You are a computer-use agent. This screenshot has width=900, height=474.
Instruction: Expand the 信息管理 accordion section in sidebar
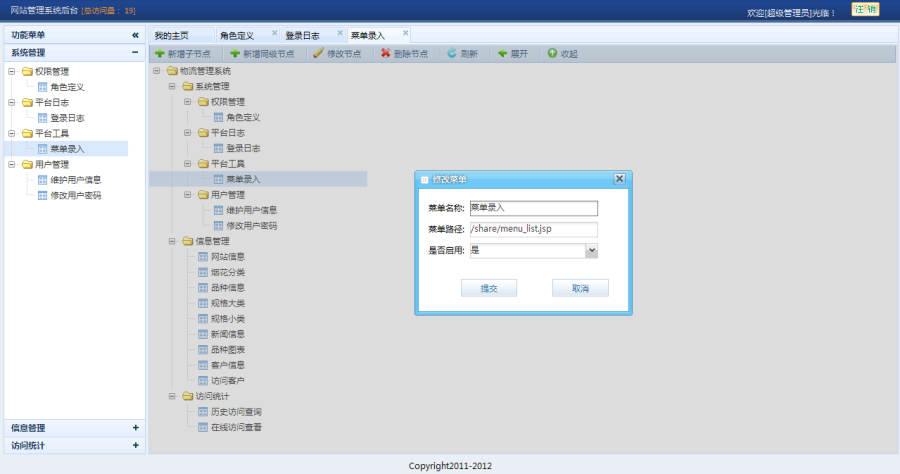point(135,428)
